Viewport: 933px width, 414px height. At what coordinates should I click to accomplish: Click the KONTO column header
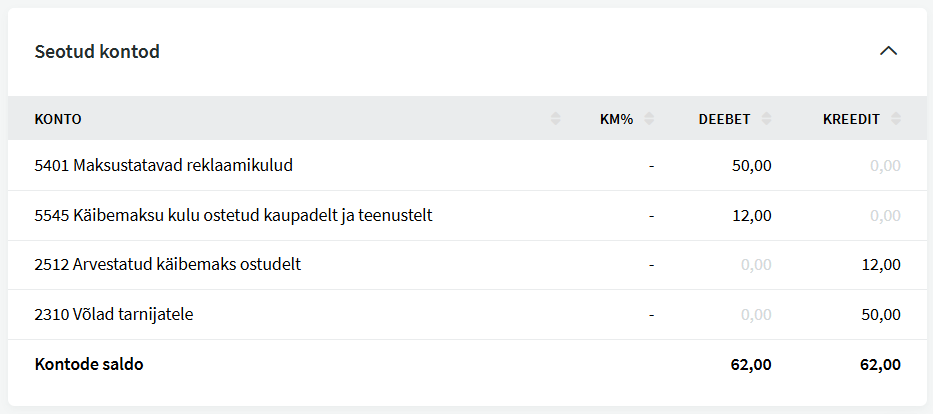(58, 119)
